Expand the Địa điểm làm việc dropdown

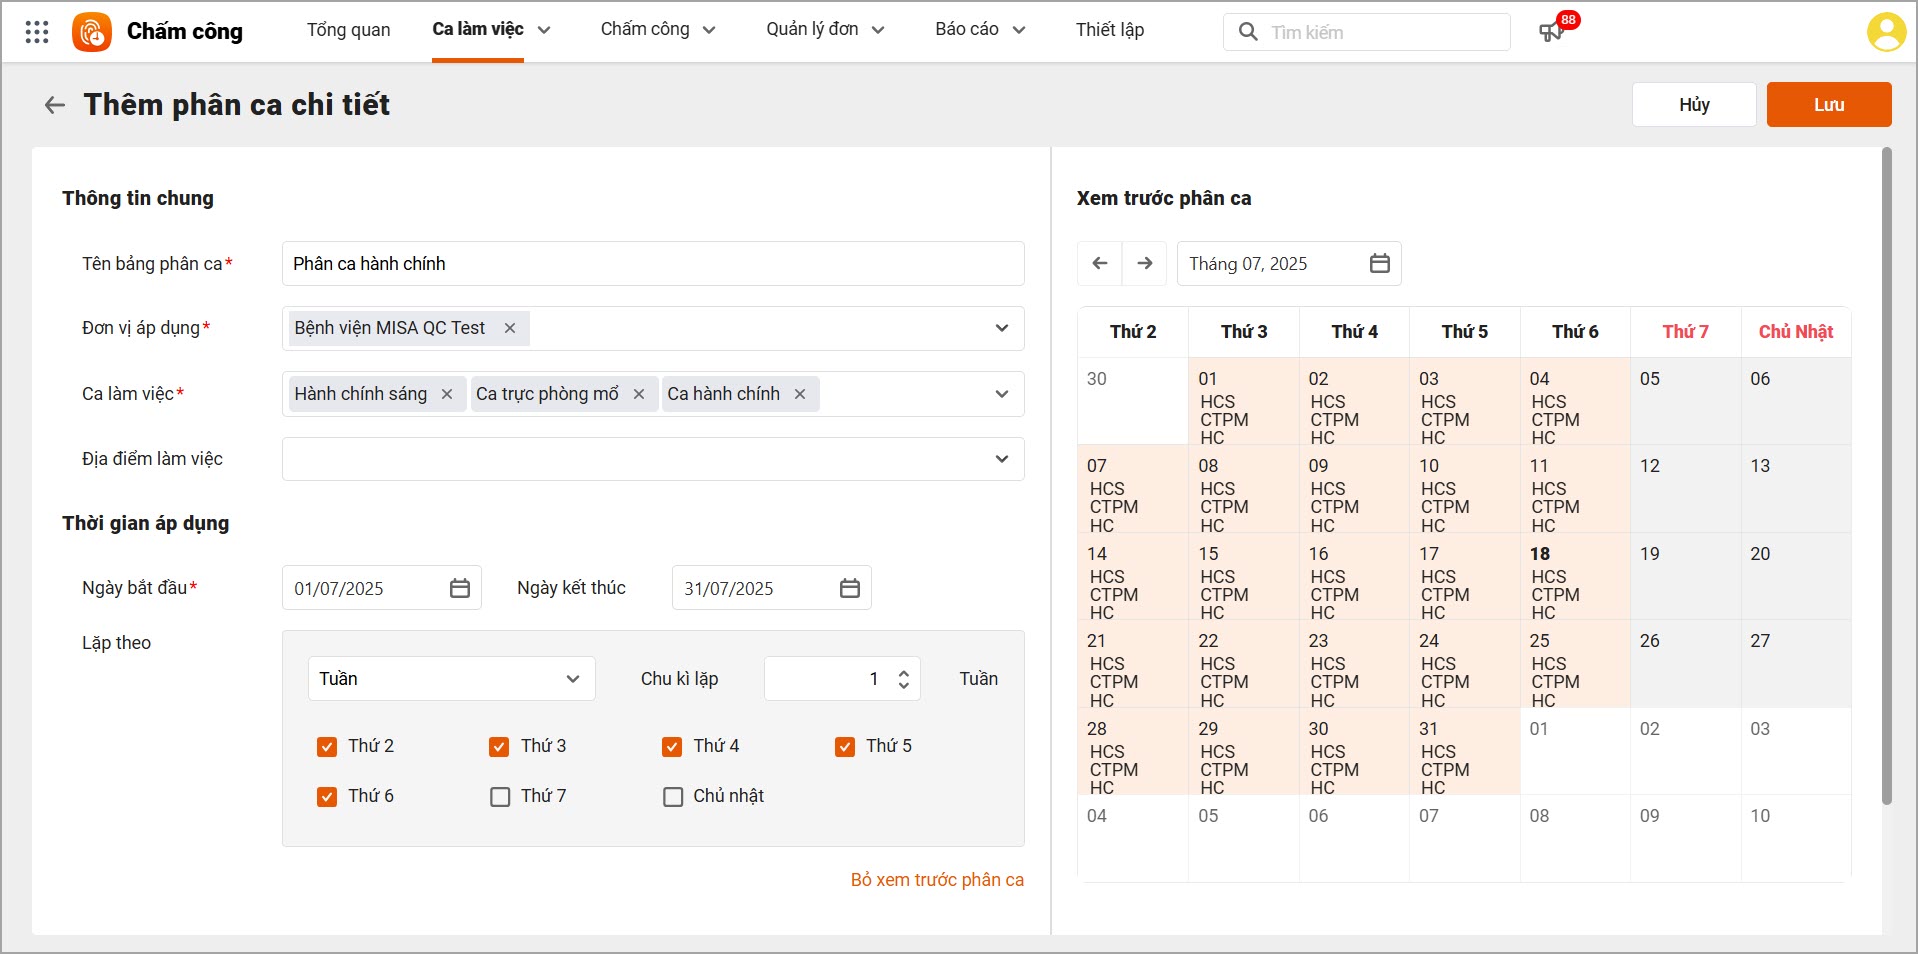coord(1001,459)
